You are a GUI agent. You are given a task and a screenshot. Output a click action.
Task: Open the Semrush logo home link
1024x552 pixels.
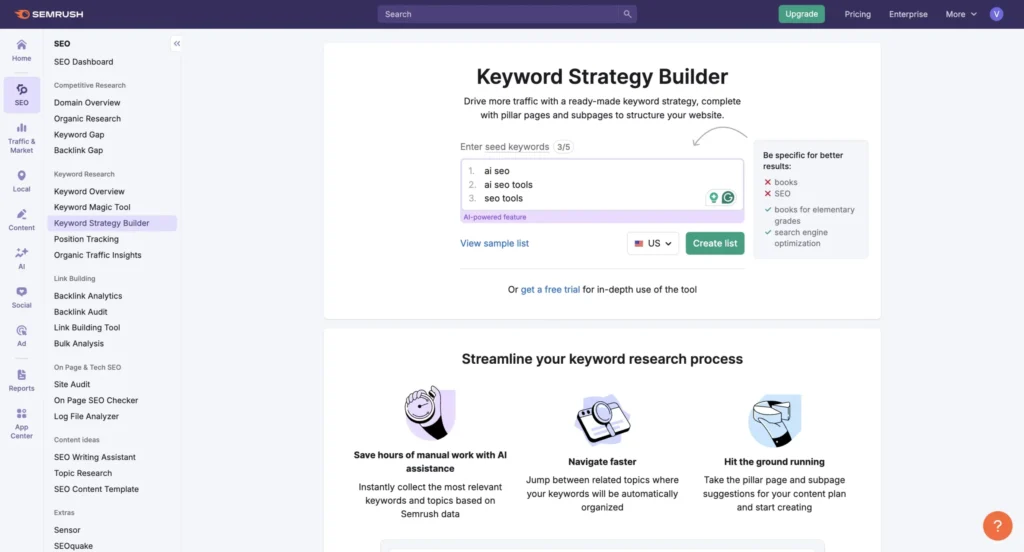[x=49, y=14]
